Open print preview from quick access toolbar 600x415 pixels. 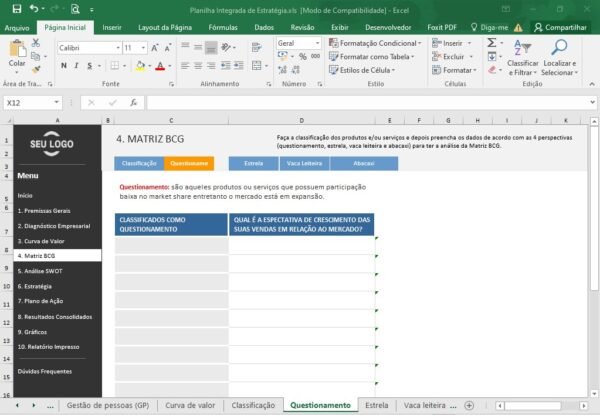[75, 9]
